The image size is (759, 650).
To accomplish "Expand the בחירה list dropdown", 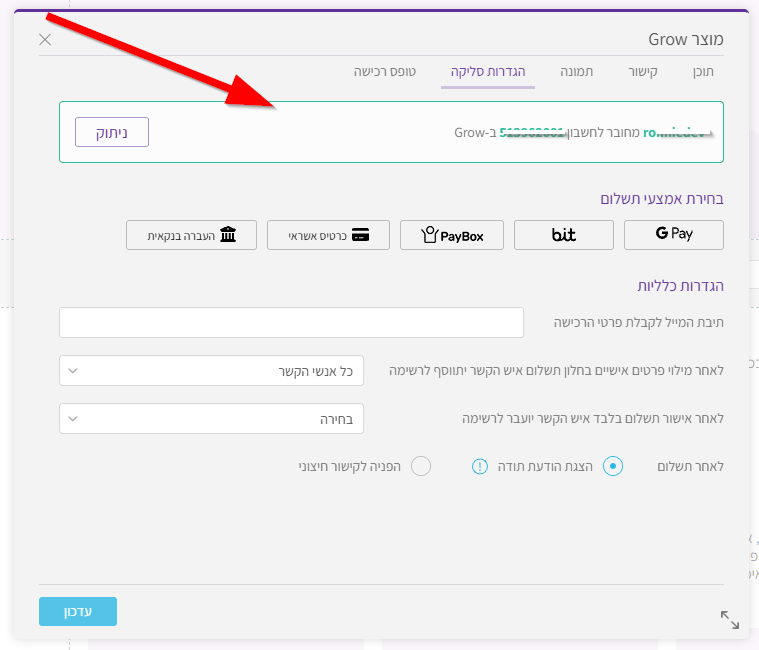I will (211, 419).
